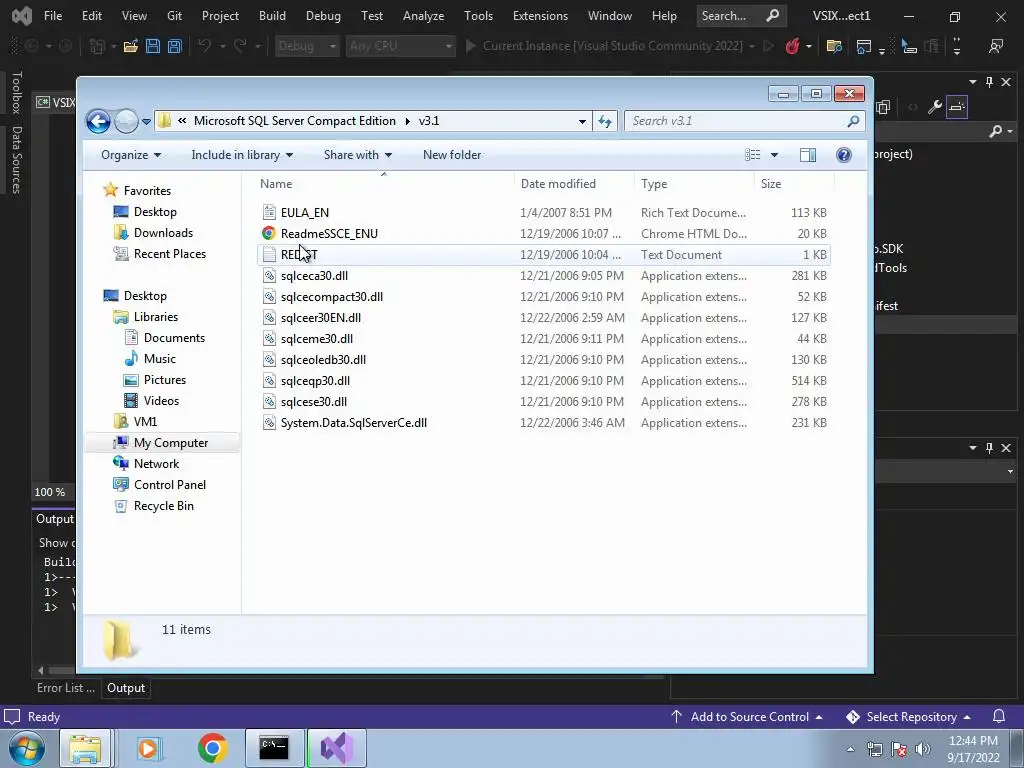Screen dimensions: 1024x768
Task: Pin the Solution Explorer panel
Action: coord(989,82)
